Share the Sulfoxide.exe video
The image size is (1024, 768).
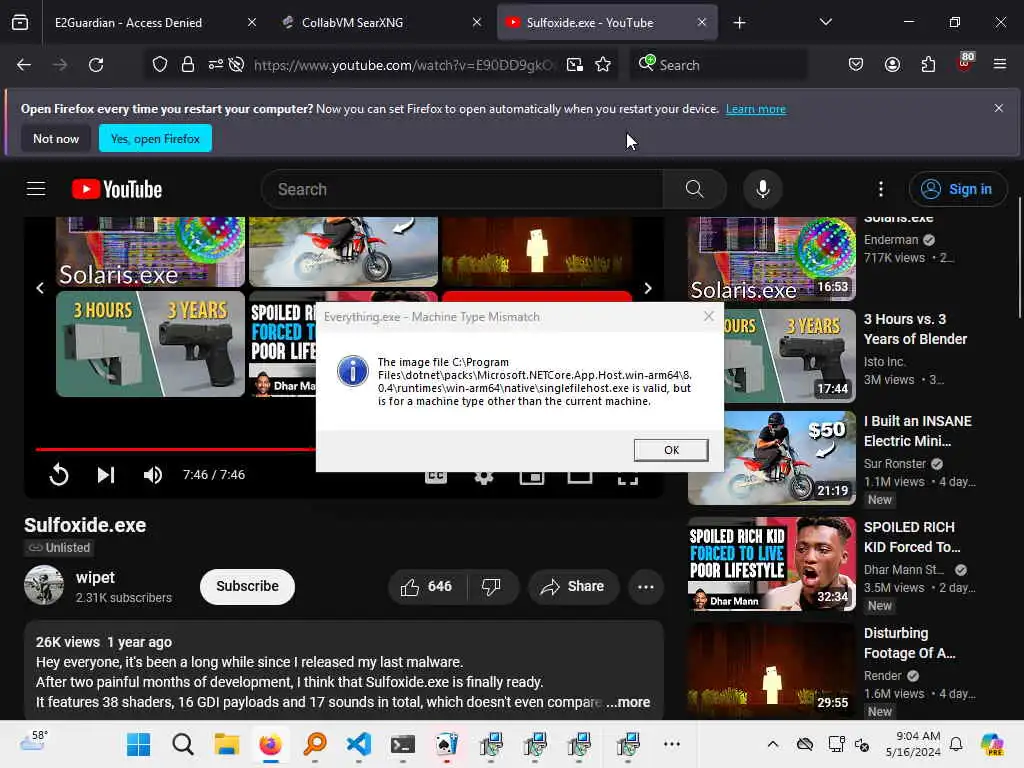(573, 586)
